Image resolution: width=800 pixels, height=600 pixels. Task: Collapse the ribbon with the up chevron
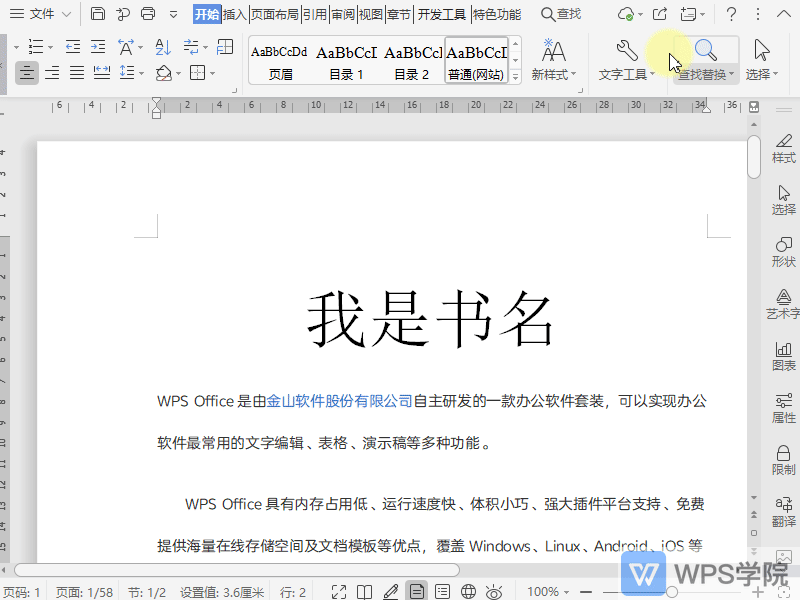pyautogui.click(x=784, y=14)
